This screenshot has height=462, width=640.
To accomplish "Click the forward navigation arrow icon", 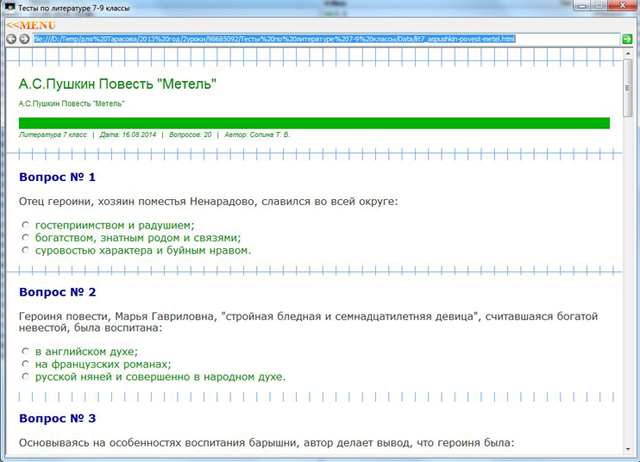I will coord(24,39).
